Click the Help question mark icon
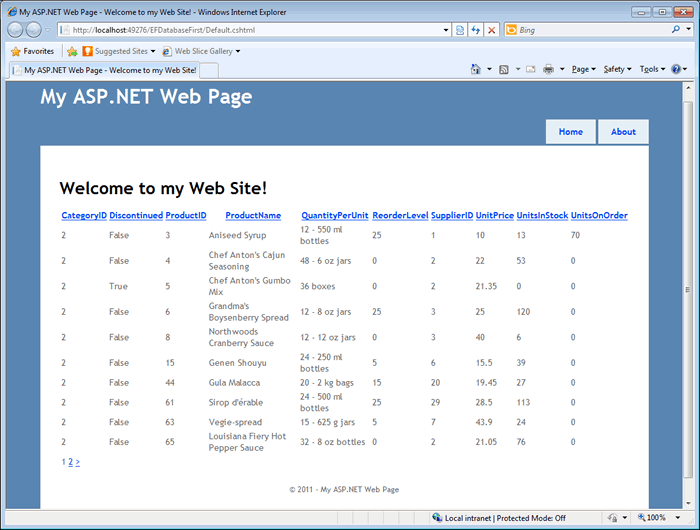This screenshot has width=700, height=530. click(x=676, y=69)
